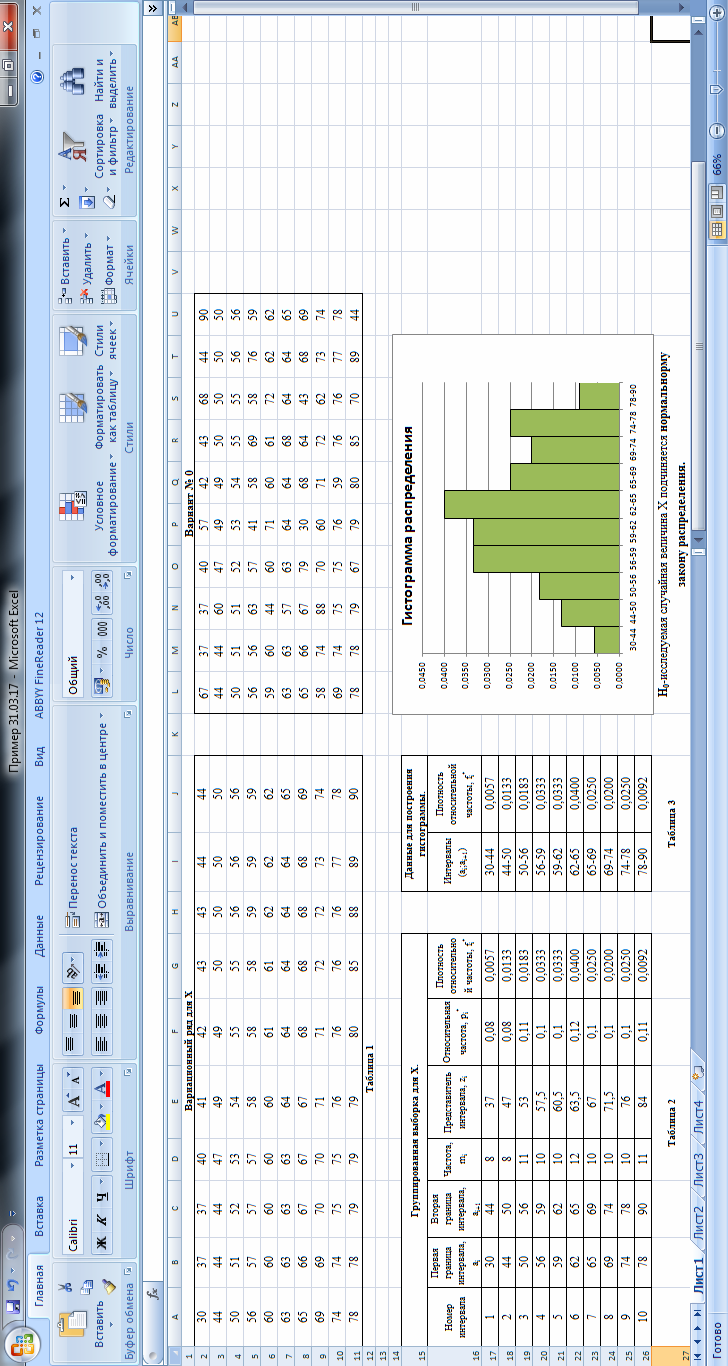Viewport: 728px width, 1366px height.
Task: Click the Format Painter brush icon
Action: point(108,1287)
